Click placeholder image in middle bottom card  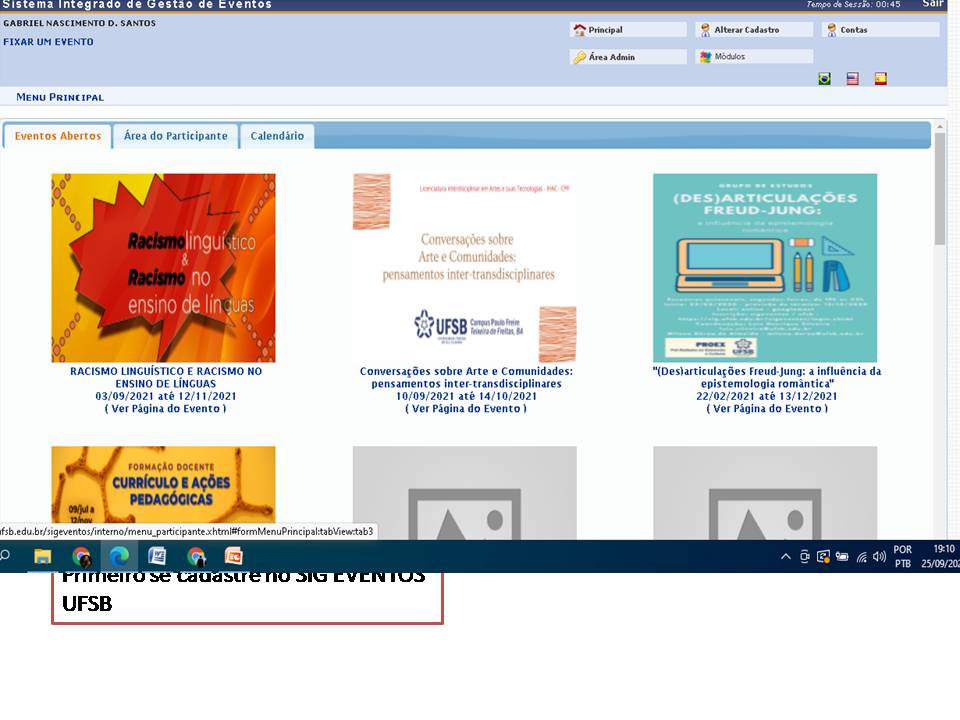(464, 492)
